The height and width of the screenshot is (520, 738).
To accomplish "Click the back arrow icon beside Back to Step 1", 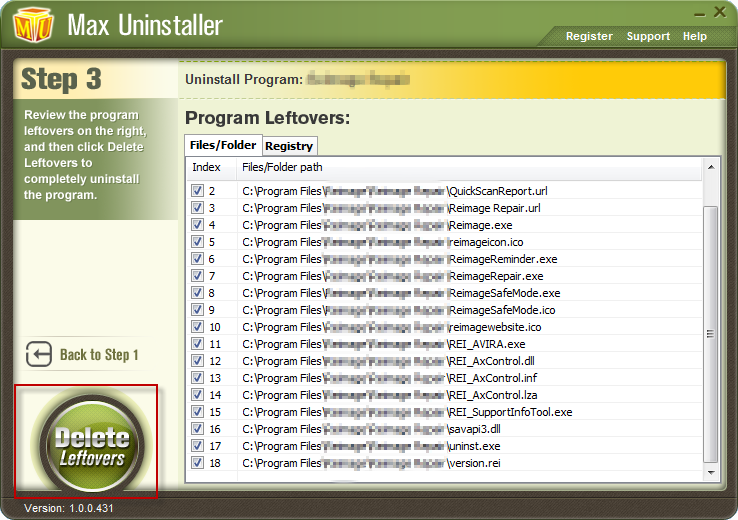I will click(39, 354).
